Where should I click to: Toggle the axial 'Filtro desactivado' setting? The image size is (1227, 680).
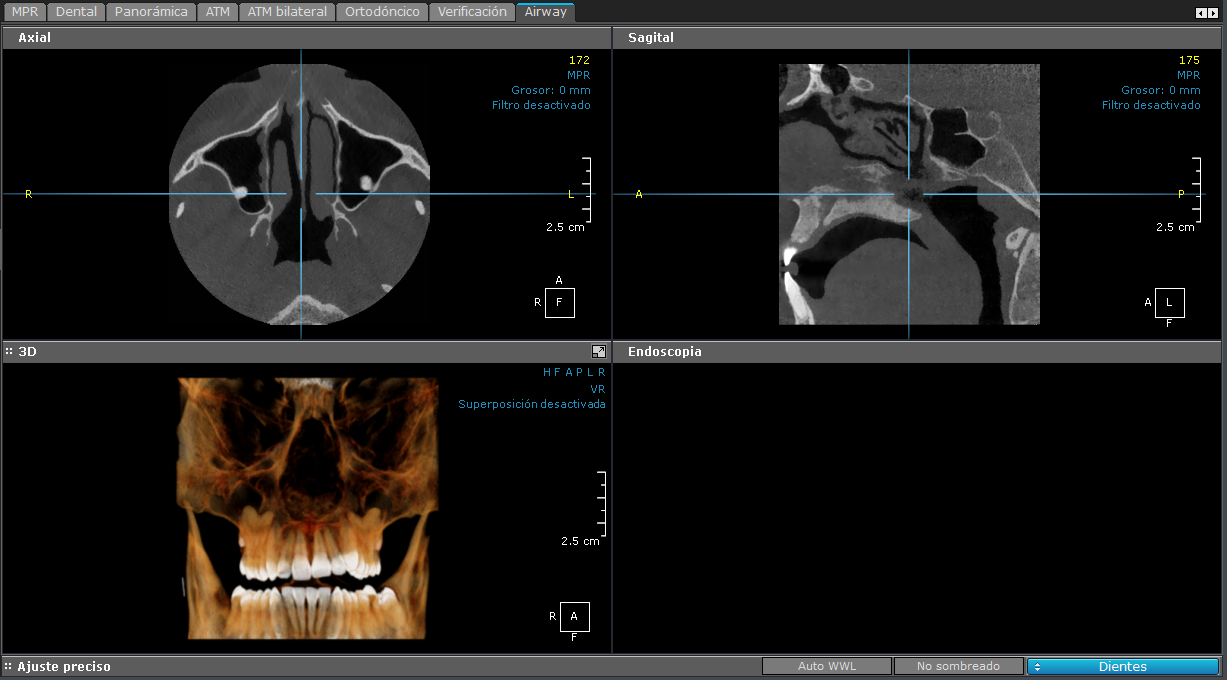coord(541,105)
